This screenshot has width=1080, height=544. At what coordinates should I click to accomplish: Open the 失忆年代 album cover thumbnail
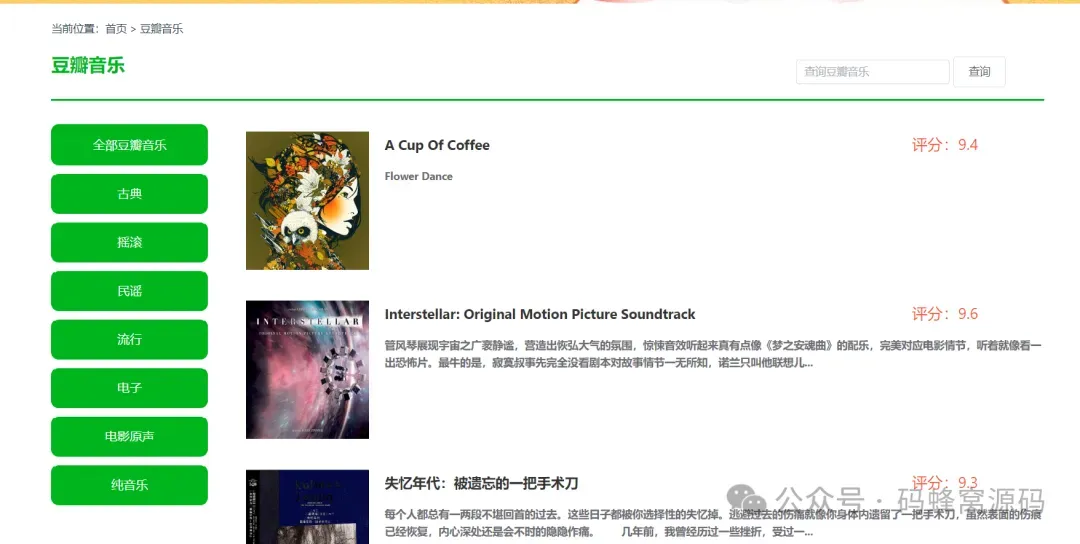tap(307, 507)
